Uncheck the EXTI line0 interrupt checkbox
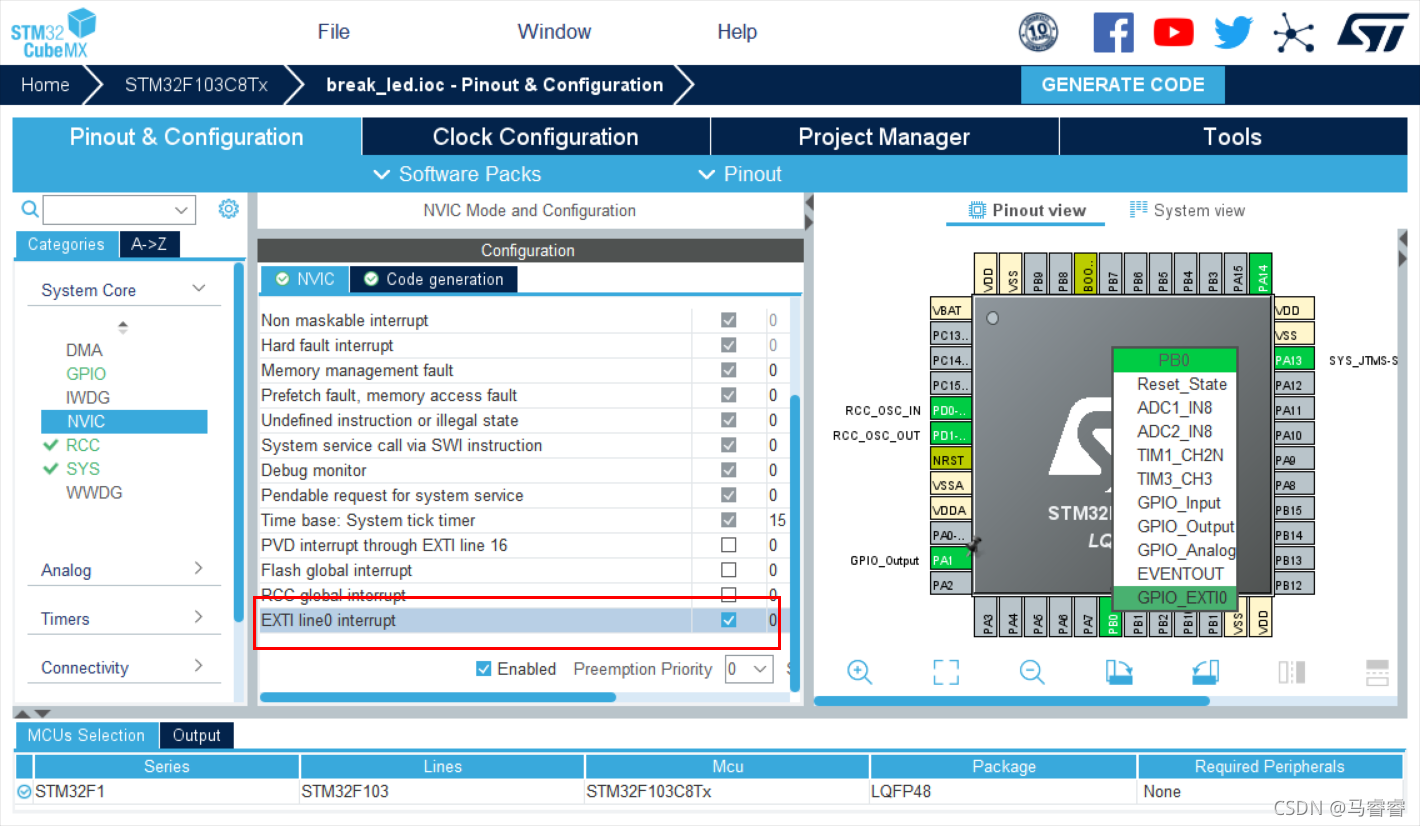This screenshot has width=1420, height=826. coord(728,620)
